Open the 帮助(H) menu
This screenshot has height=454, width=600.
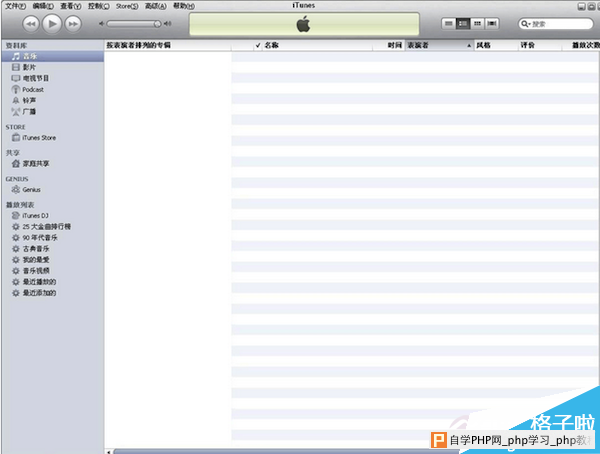(184, 6)
